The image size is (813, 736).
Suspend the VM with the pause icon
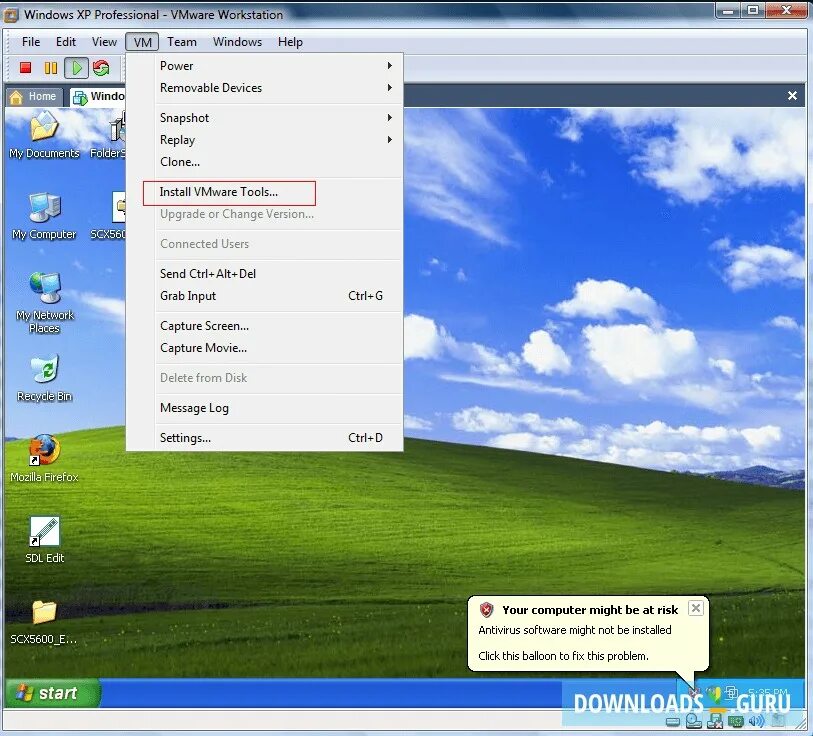51,67
